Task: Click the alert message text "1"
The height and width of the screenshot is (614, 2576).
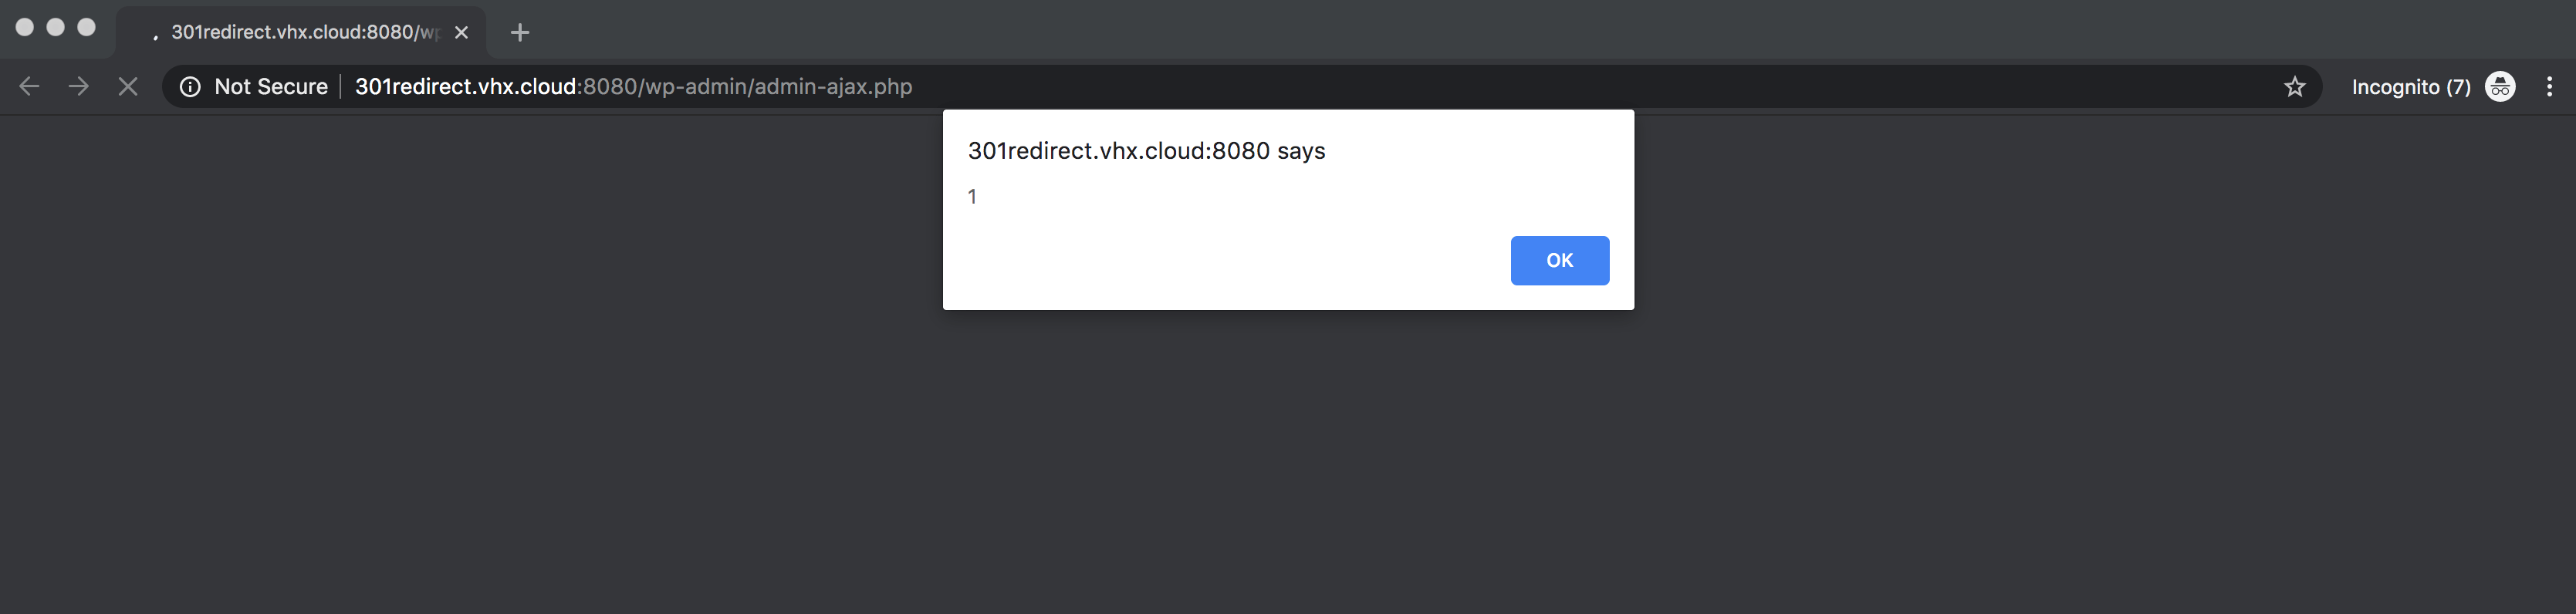Action: 972,197
